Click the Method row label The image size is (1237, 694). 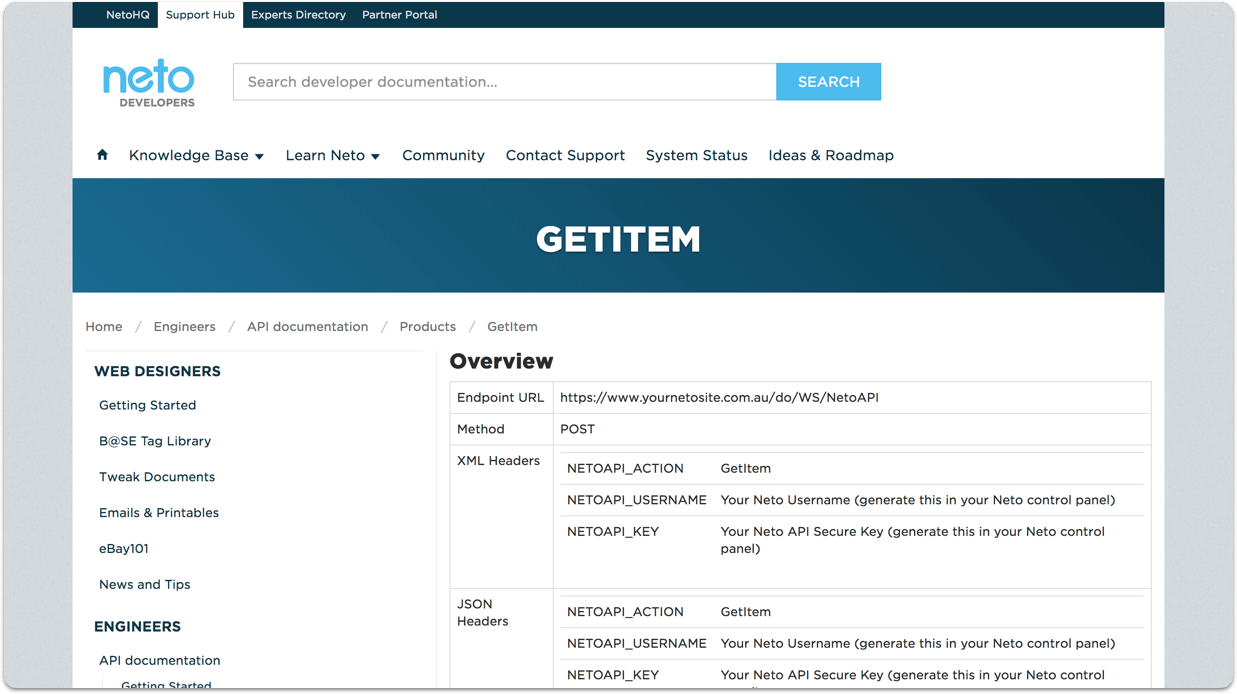click(x=481, y=429)
